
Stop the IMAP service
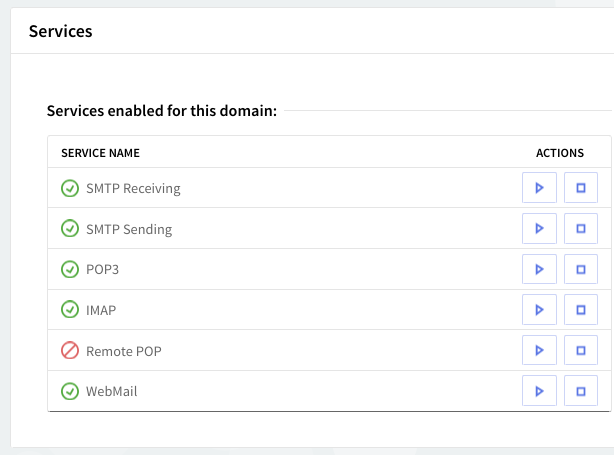pyautogui.click(x=580, y=310)
